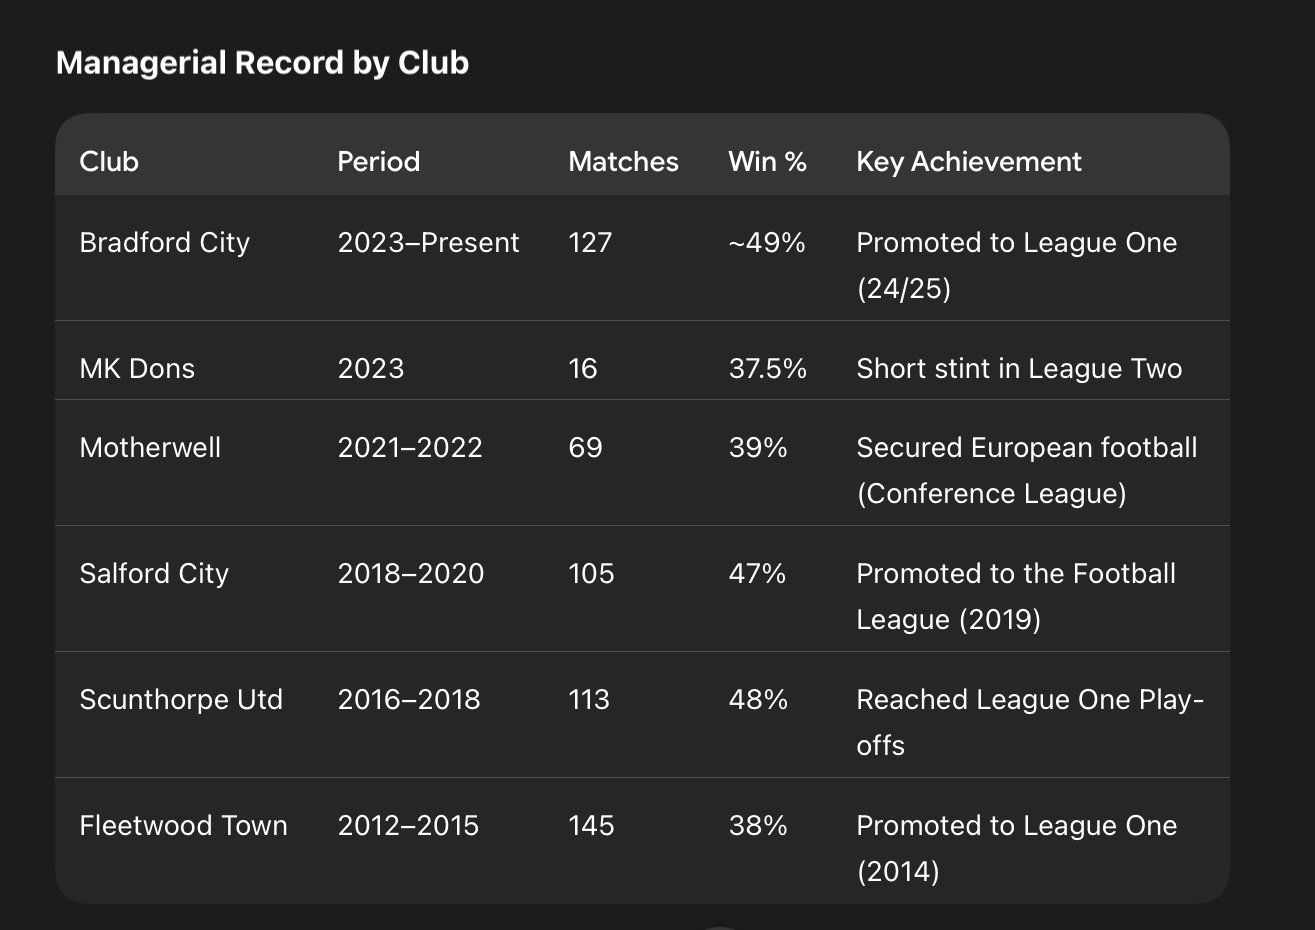
Task: Click the Period column header
Action: pyautogui.click(x=378, y=162)
